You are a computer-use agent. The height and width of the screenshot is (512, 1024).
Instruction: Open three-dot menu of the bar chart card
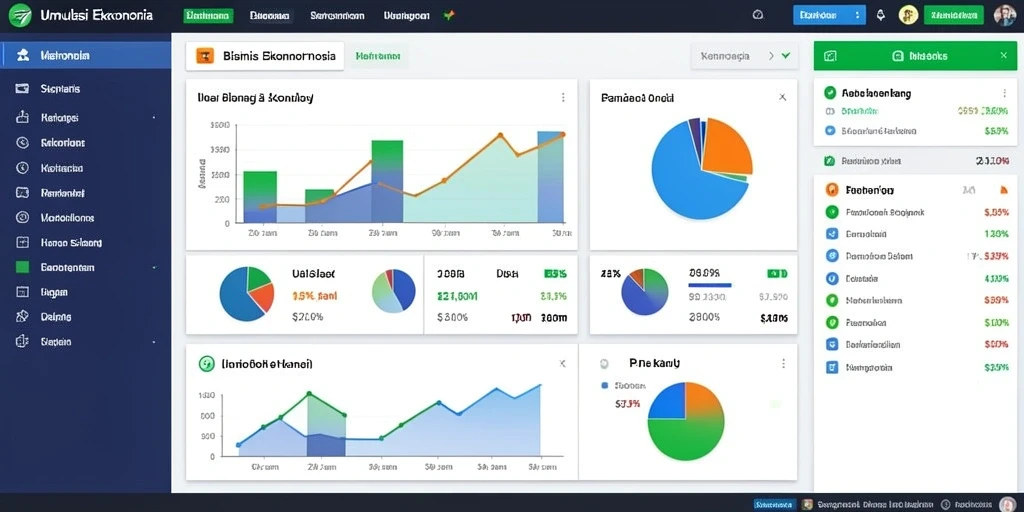coord(563,97)
